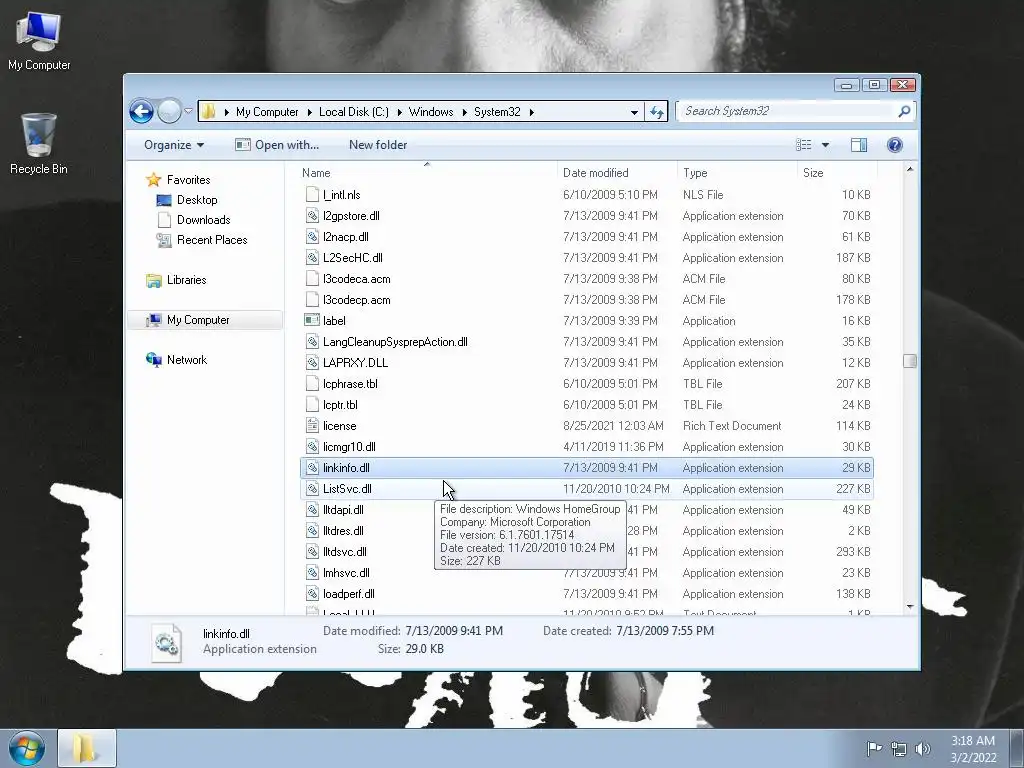This screenshot has height=768, width=1024.
Task: Select My Computer in the navigation pane
Action: [198, 320]
